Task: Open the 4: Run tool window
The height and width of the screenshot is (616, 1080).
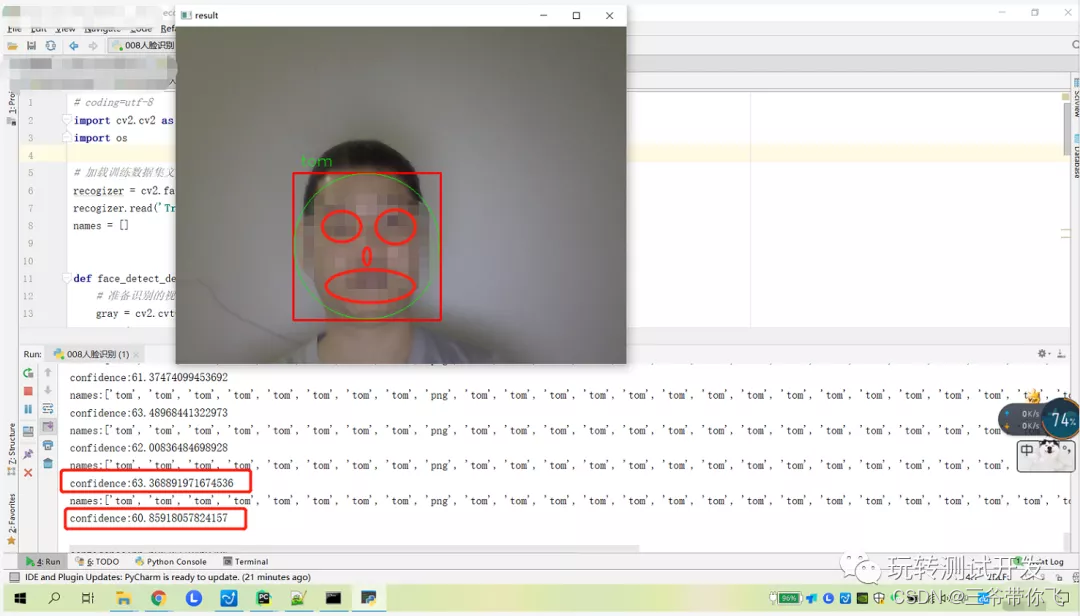Action: pos(43,562)
